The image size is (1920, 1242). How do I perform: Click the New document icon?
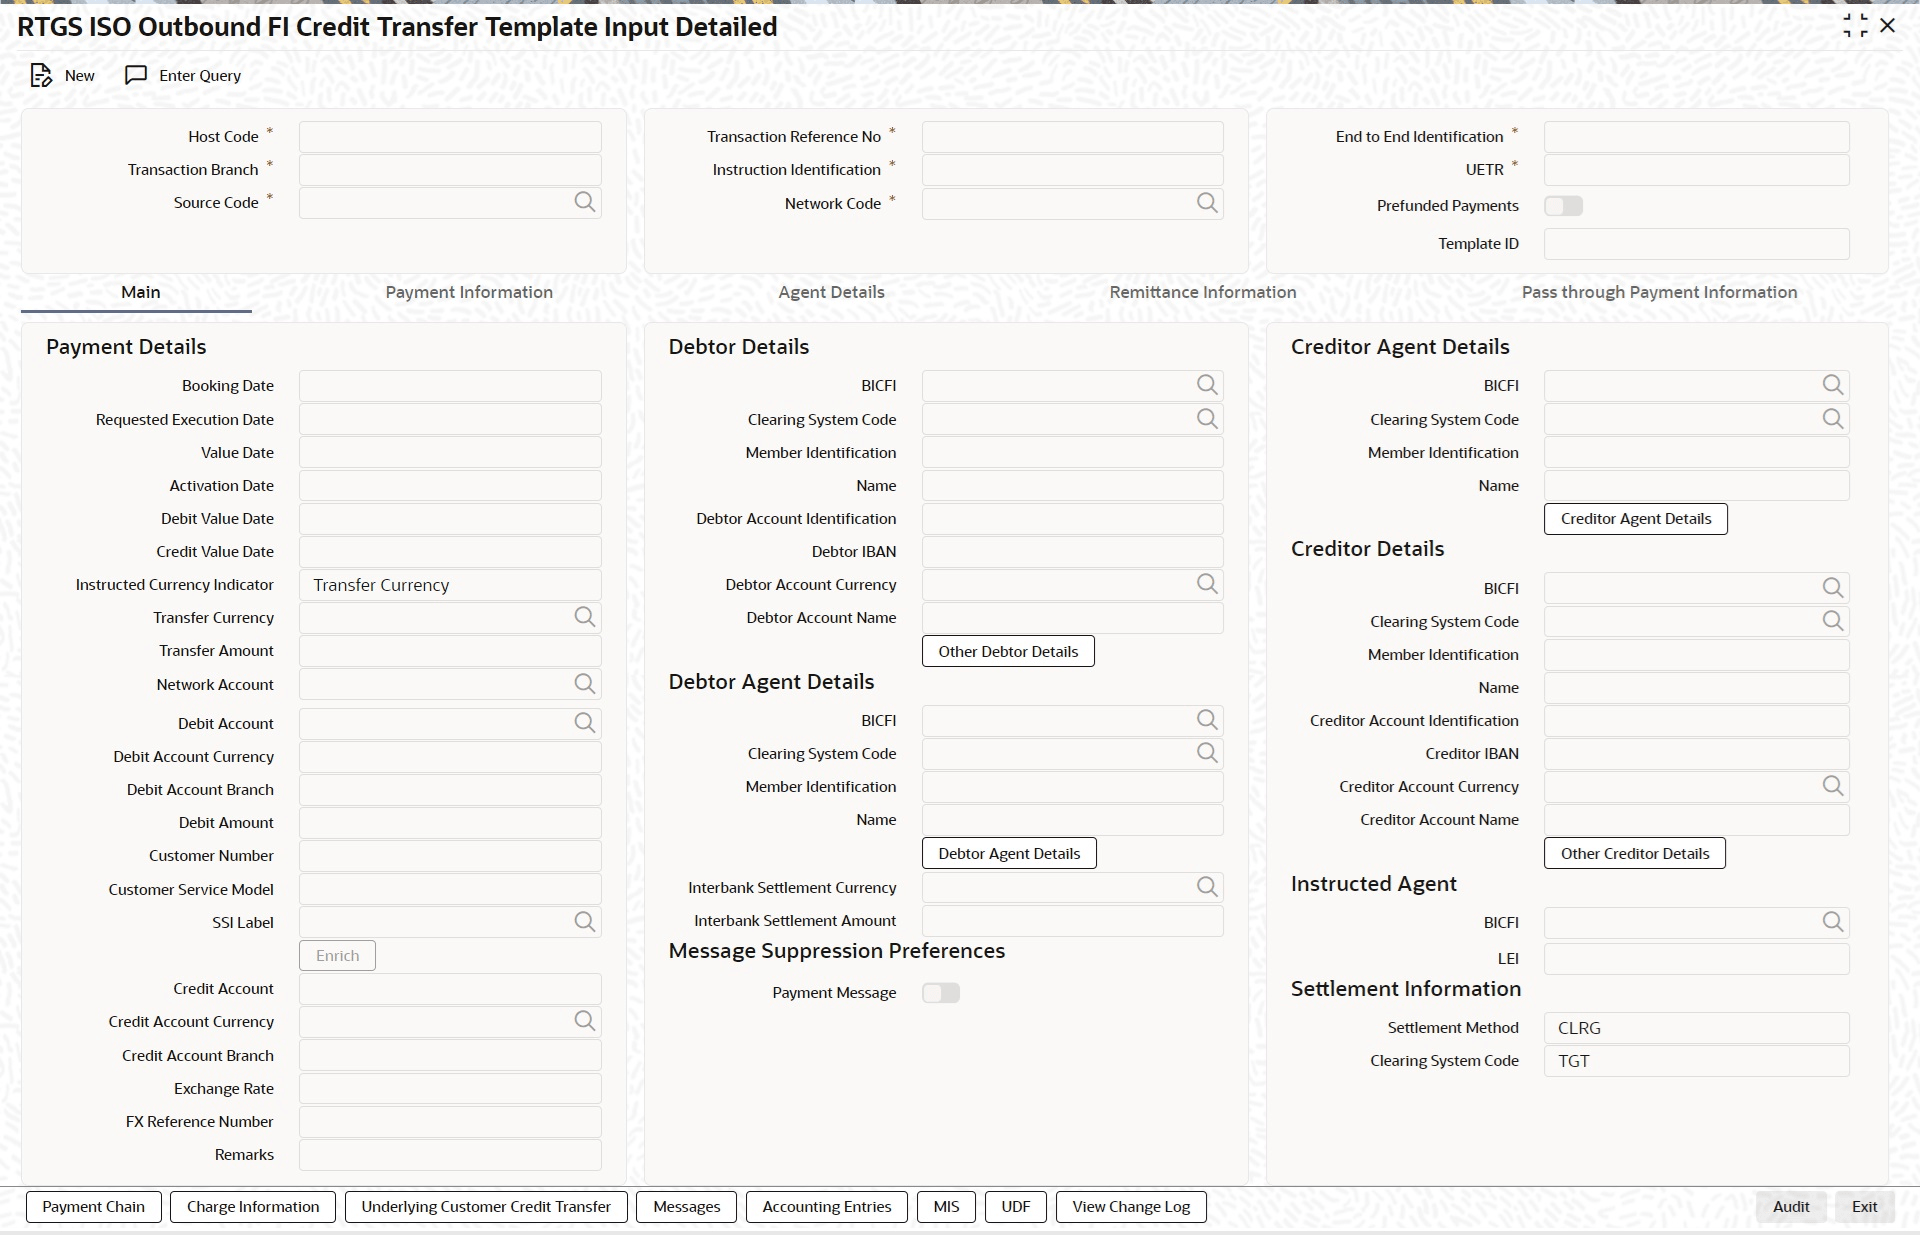pos(40,76)
